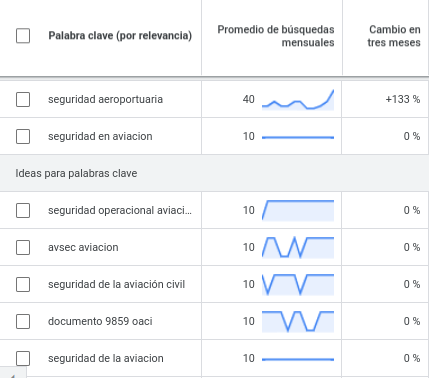This screenshot has width=429, height=378.
Task: Check the avsec aviacion row checkbox
Action: [23, 247]
